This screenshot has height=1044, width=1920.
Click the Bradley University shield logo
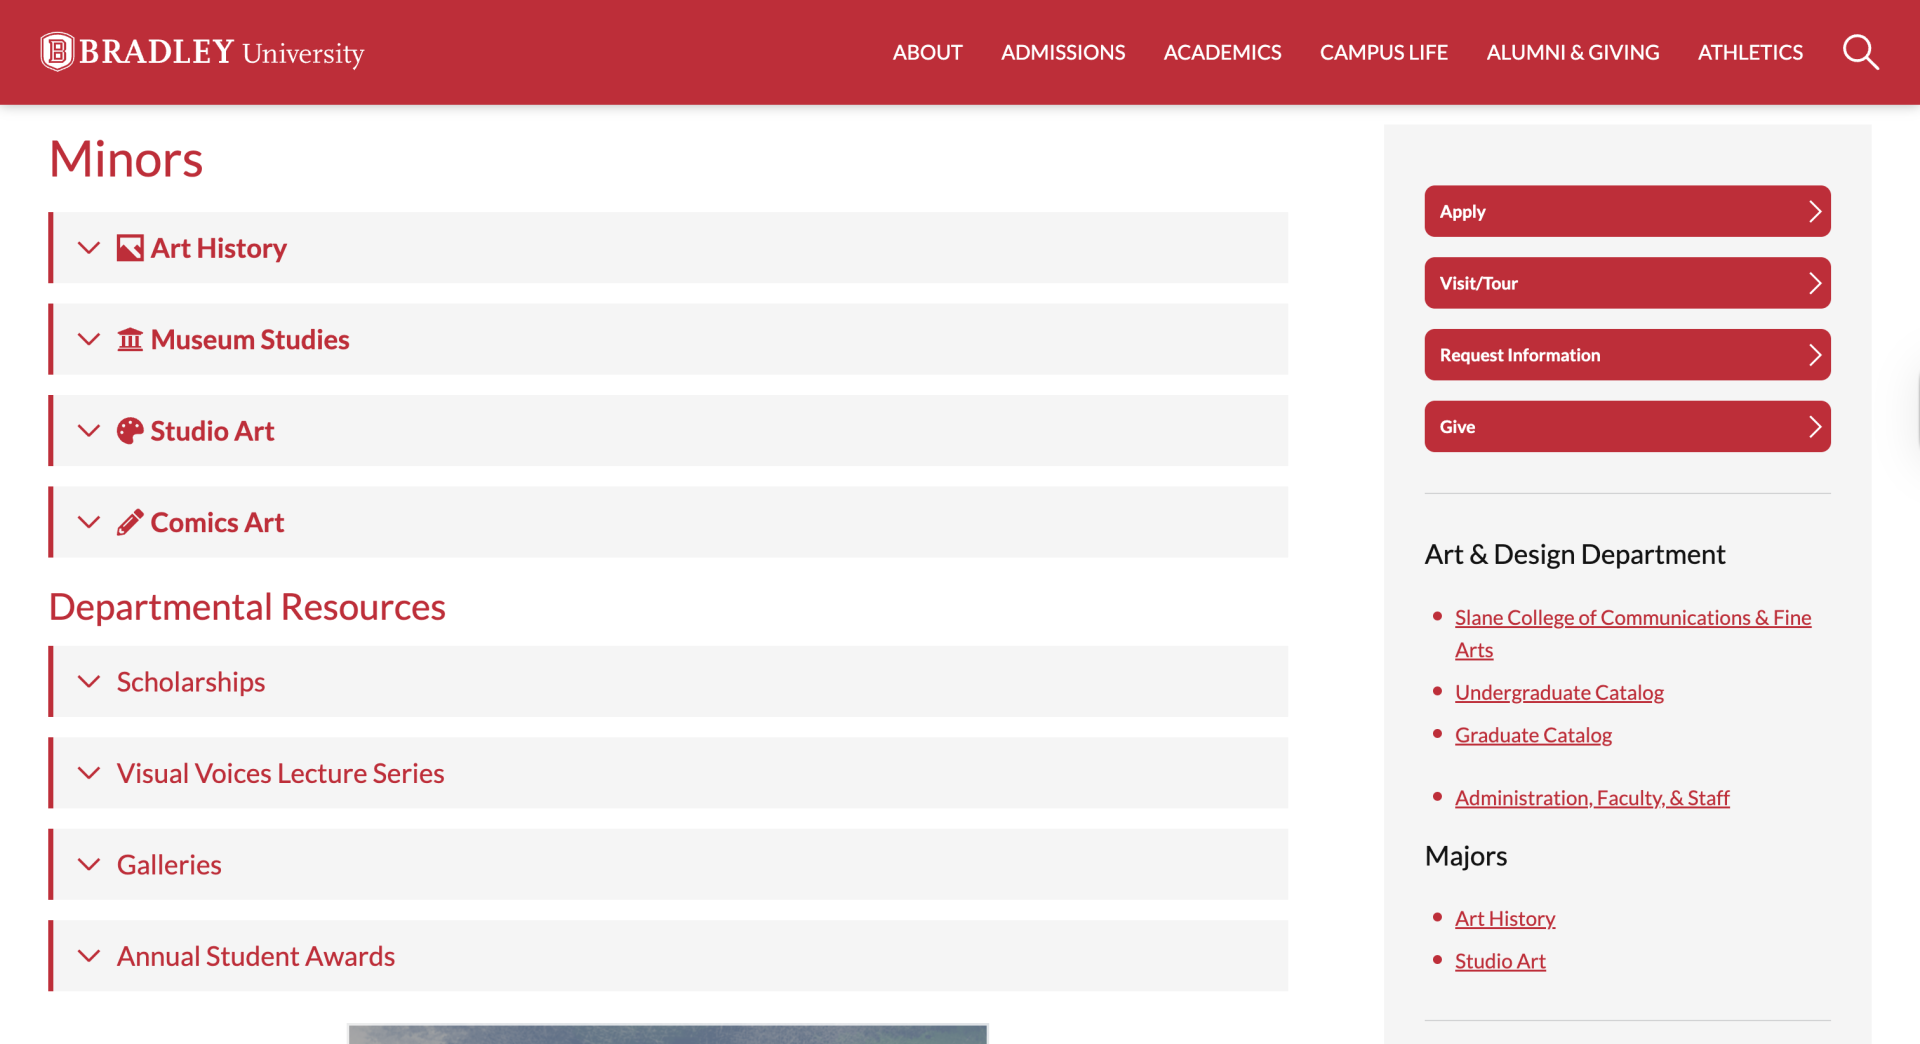coord(57,51)
